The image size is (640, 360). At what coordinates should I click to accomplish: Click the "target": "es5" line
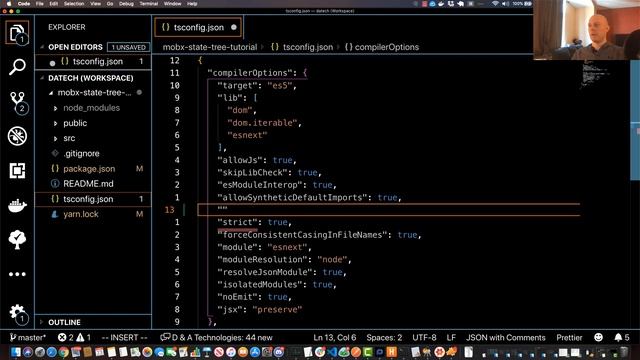click(x=257, y=85)
